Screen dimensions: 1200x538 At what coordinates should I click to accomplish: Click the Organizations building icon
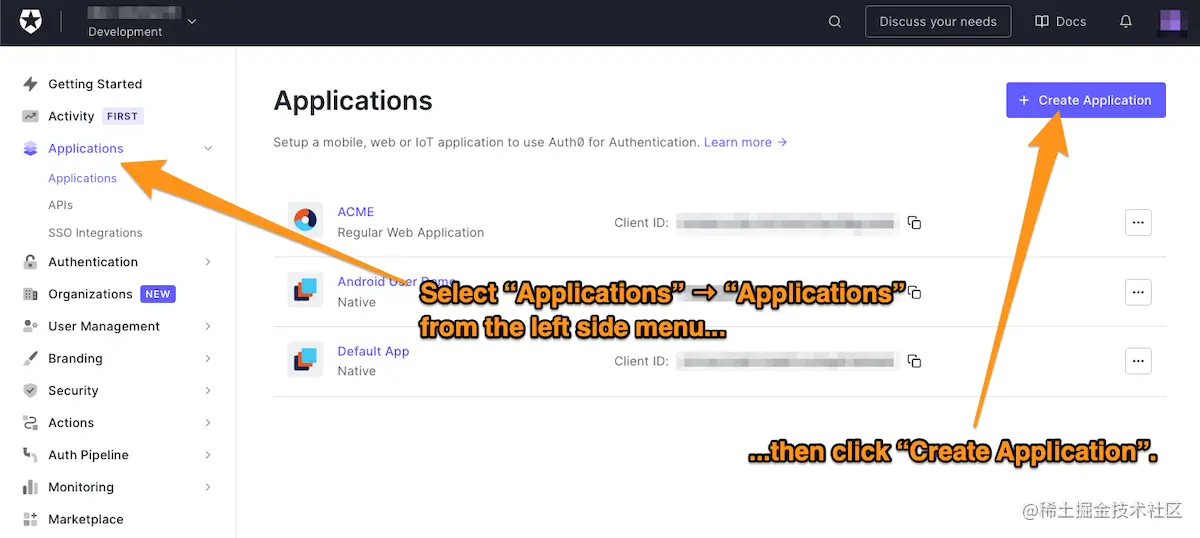click(x=30, y=294)
